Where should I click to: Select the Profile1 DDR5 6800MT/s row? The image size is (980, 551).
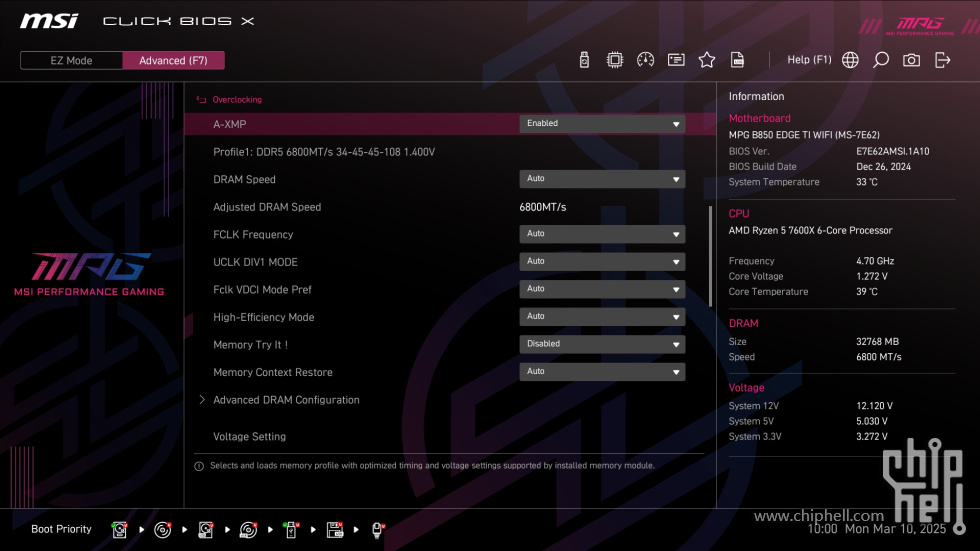tap(324, 152)
